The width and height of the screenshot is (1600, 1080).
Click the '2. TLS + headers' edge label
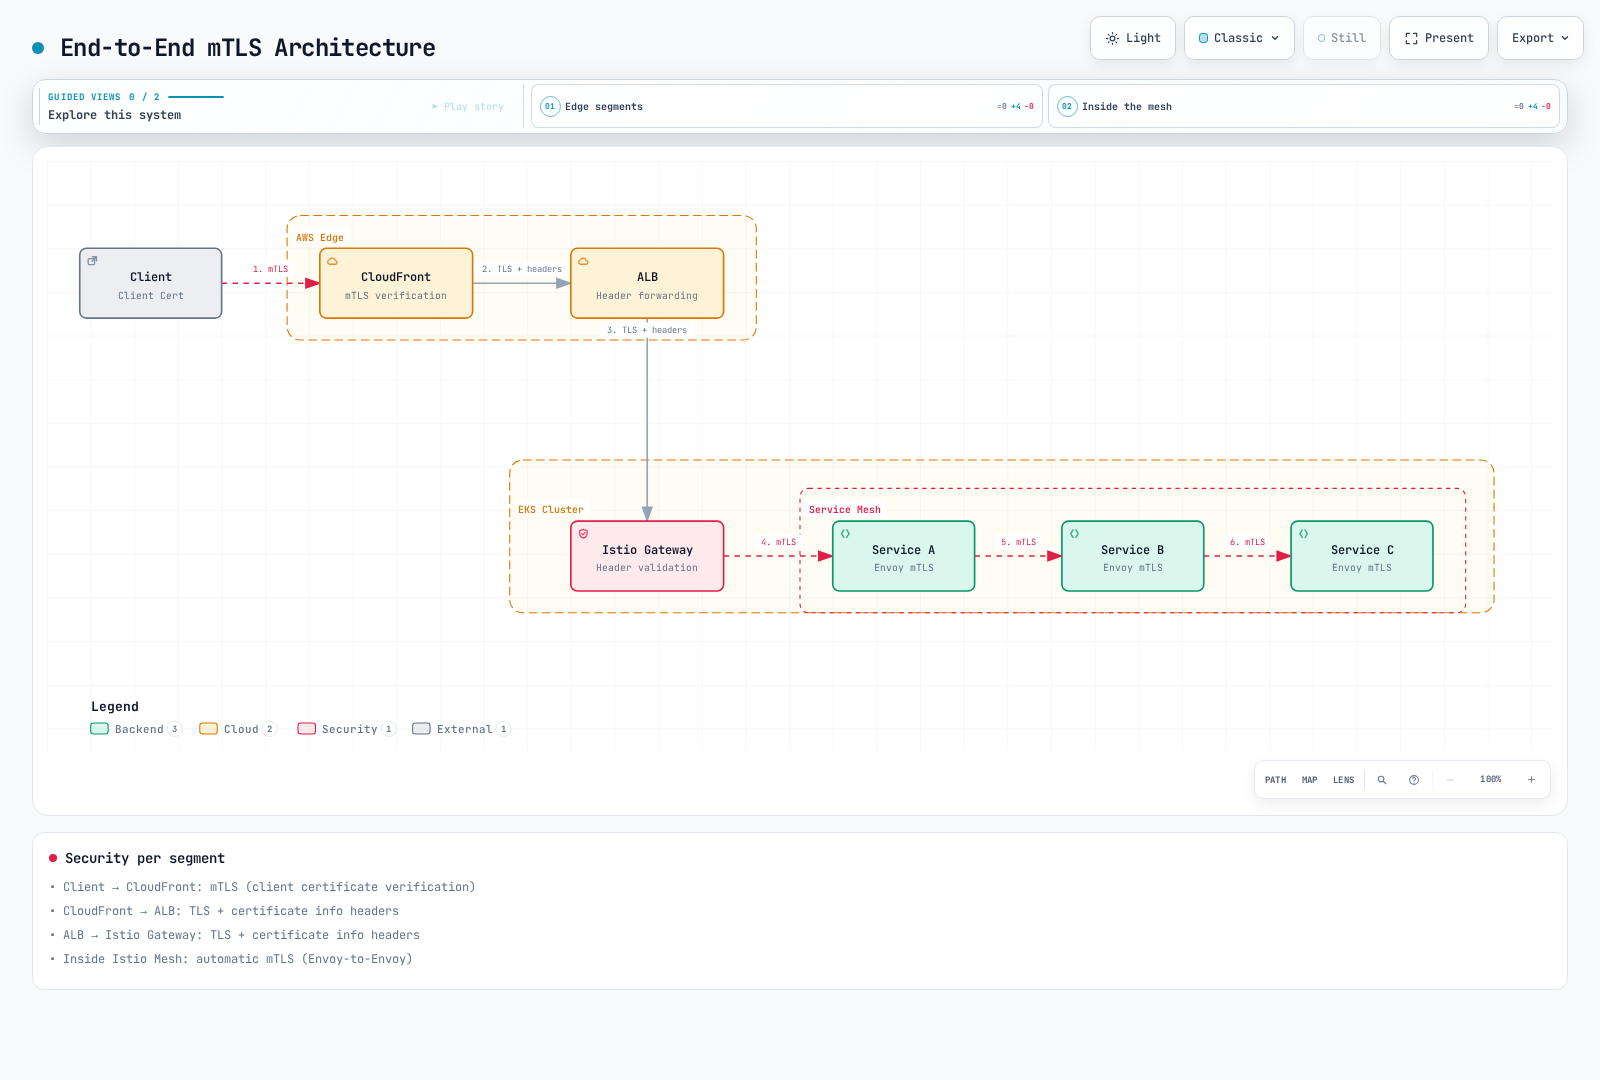(x=522, y=269)
